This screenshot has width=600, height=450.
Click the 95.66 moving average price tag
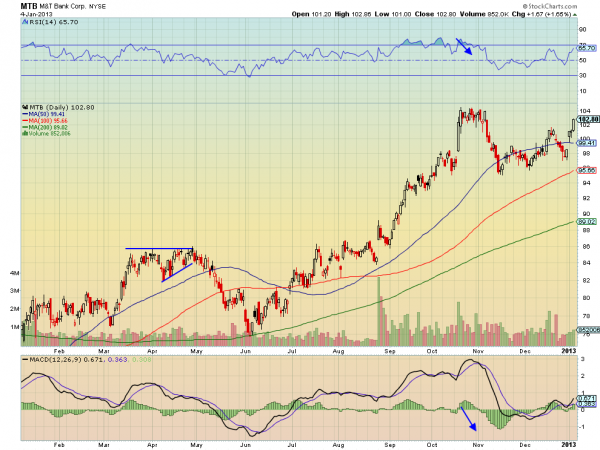coord(587,170)
